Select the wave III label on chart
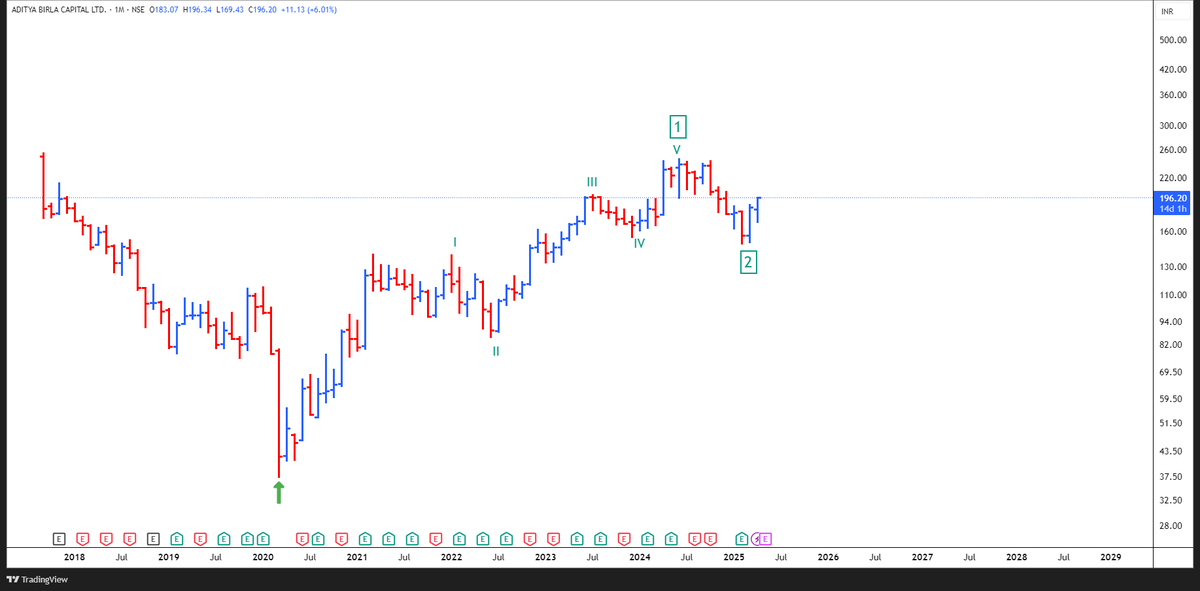 coord(592,181)
